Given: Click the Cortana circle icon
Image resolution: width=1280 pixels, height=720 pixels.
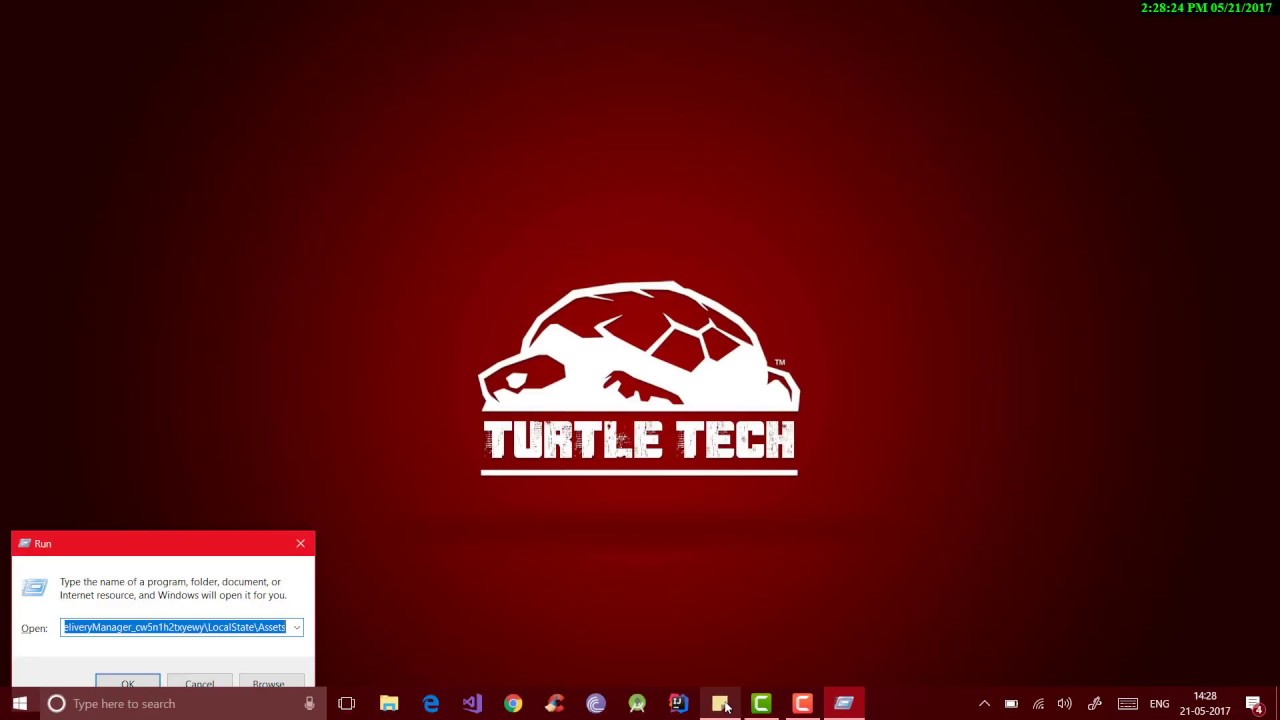Looking at the screenshot, I should [x=56, y=704].
